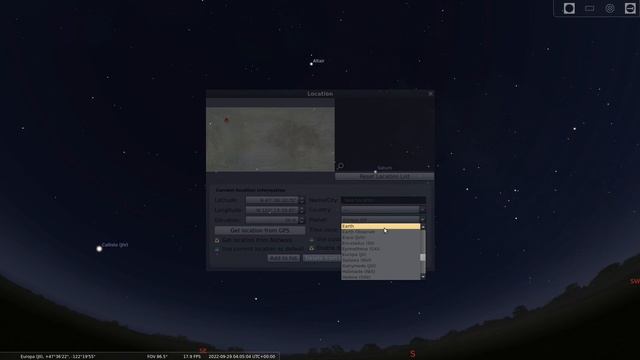Click the Latitude stepper arrows

pyautogui.click(x=302, y=200)
